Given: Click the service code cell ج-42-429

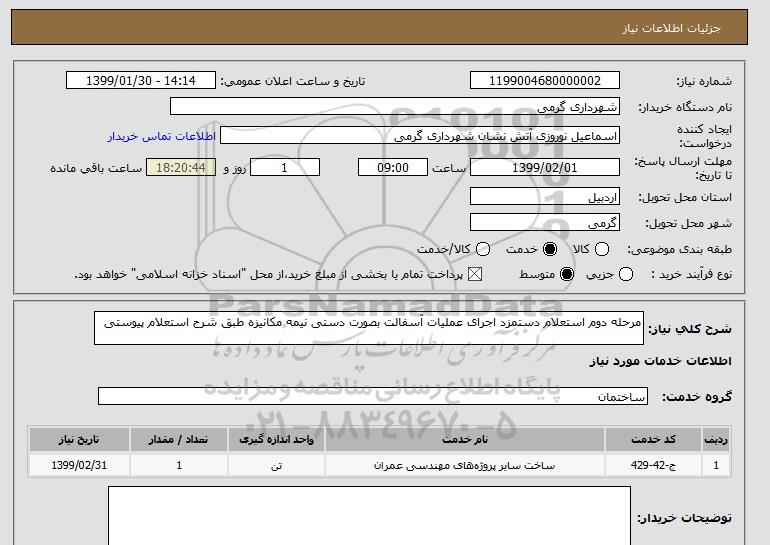Looking at the screenshot, I should click(653, 465).
